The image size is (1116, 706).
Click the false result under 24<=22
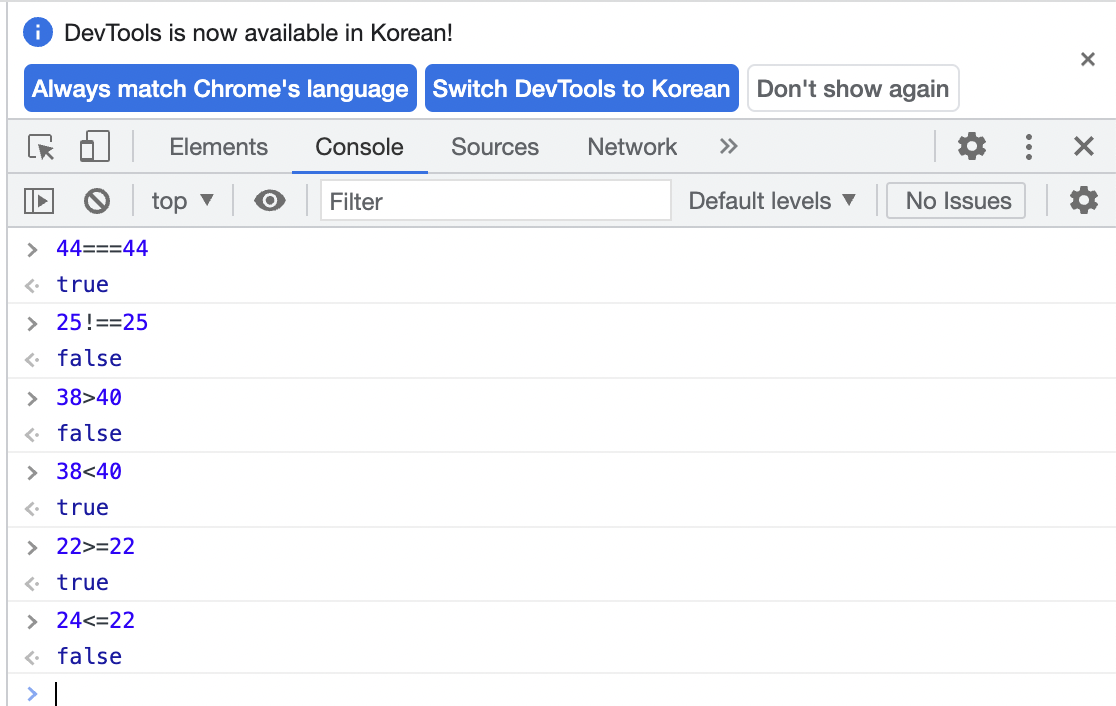click(x=90, y=656)
